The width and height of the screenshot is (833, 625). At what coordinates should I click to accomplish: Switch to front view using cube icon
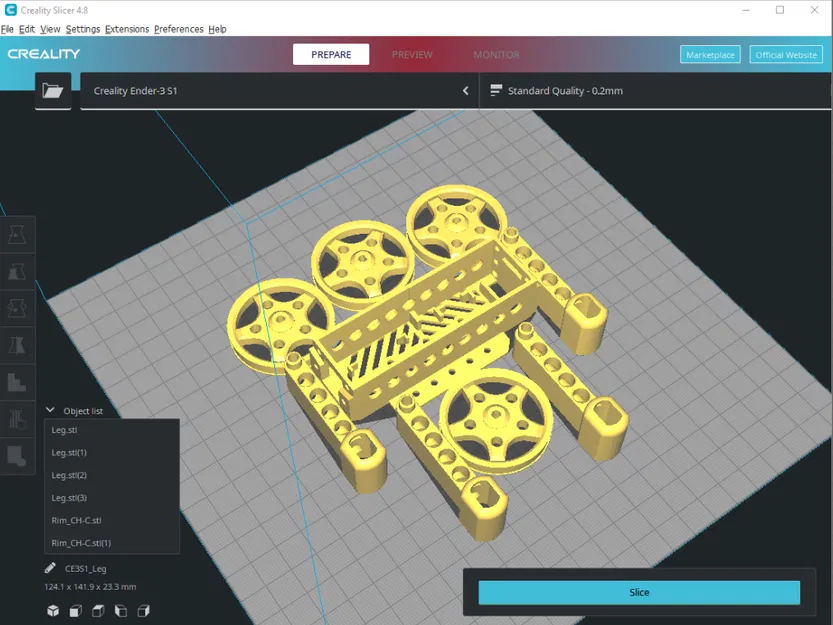click(75, 610)
